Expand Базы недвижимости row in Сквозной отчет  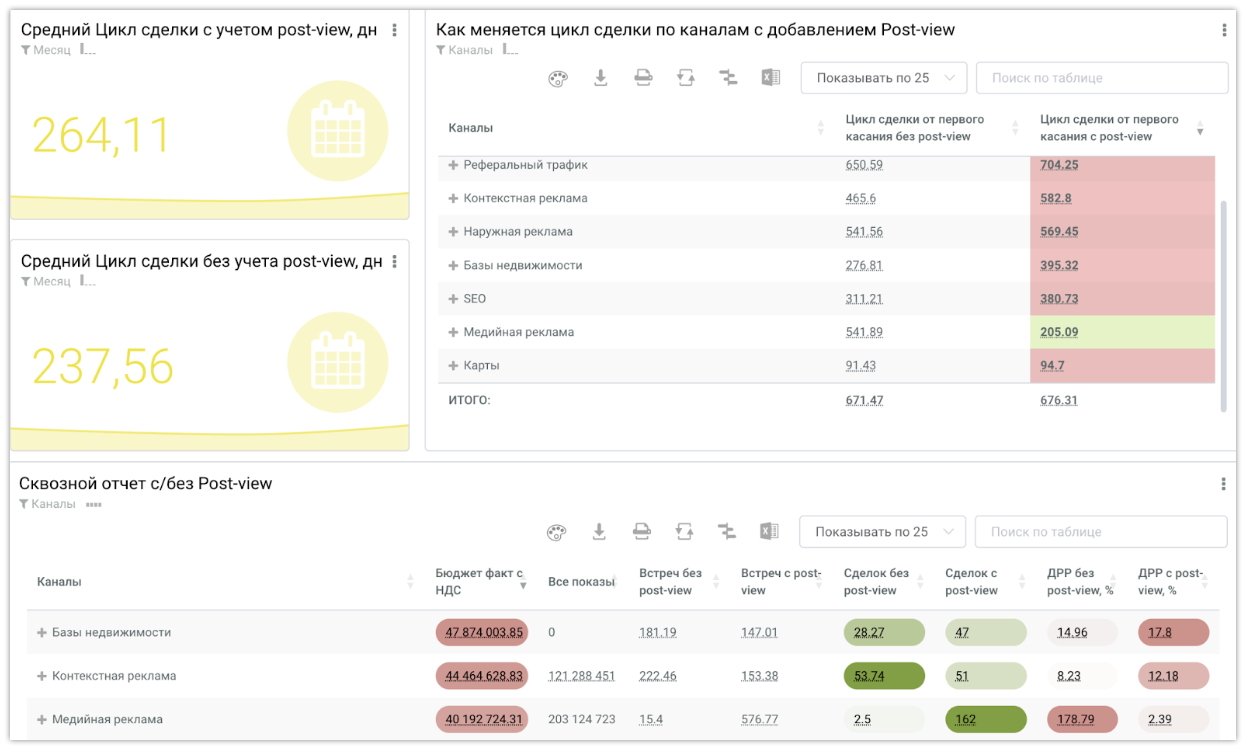coord(42,633)
